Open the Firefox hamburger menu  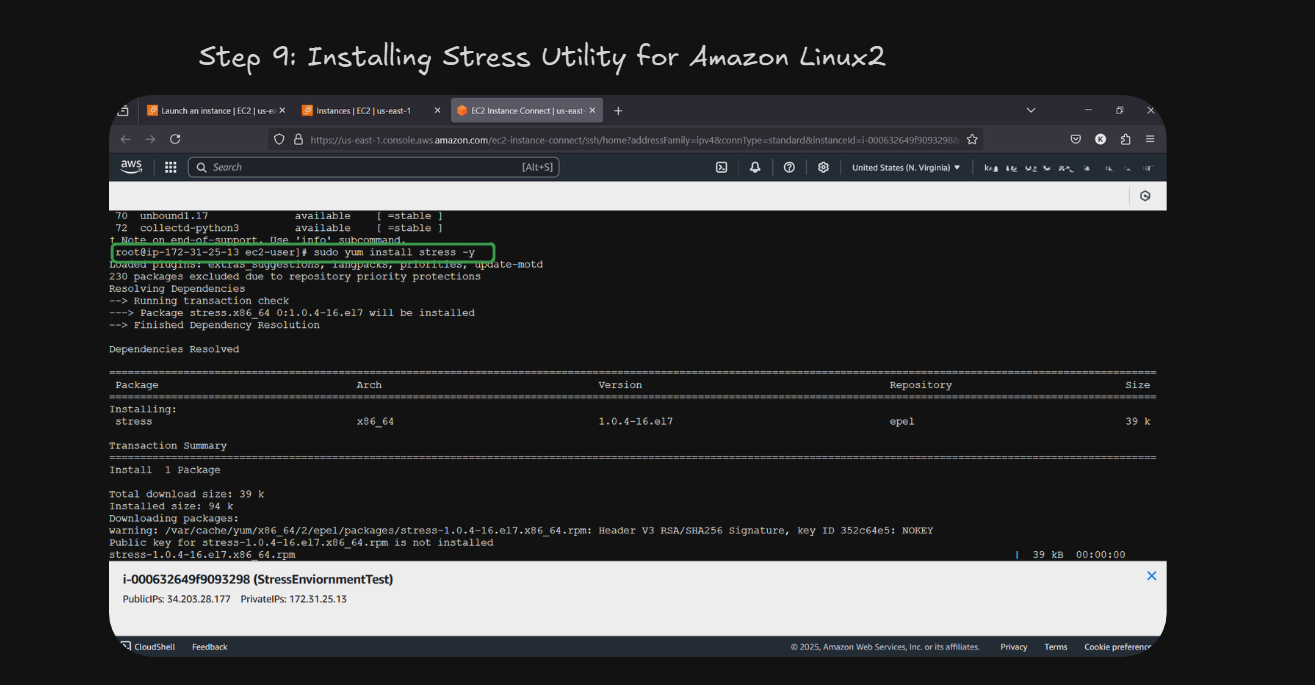pyautogui.click(x=1150, y=139)
